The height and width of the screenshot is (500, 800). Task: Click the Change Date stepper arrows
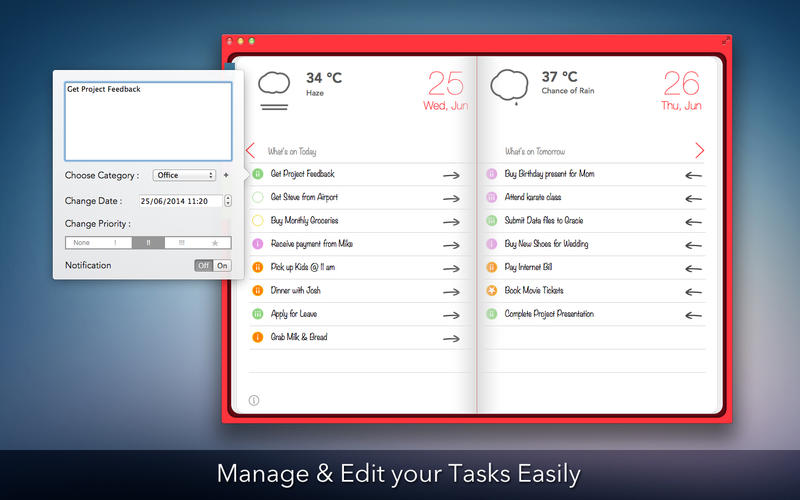point(228,201)
